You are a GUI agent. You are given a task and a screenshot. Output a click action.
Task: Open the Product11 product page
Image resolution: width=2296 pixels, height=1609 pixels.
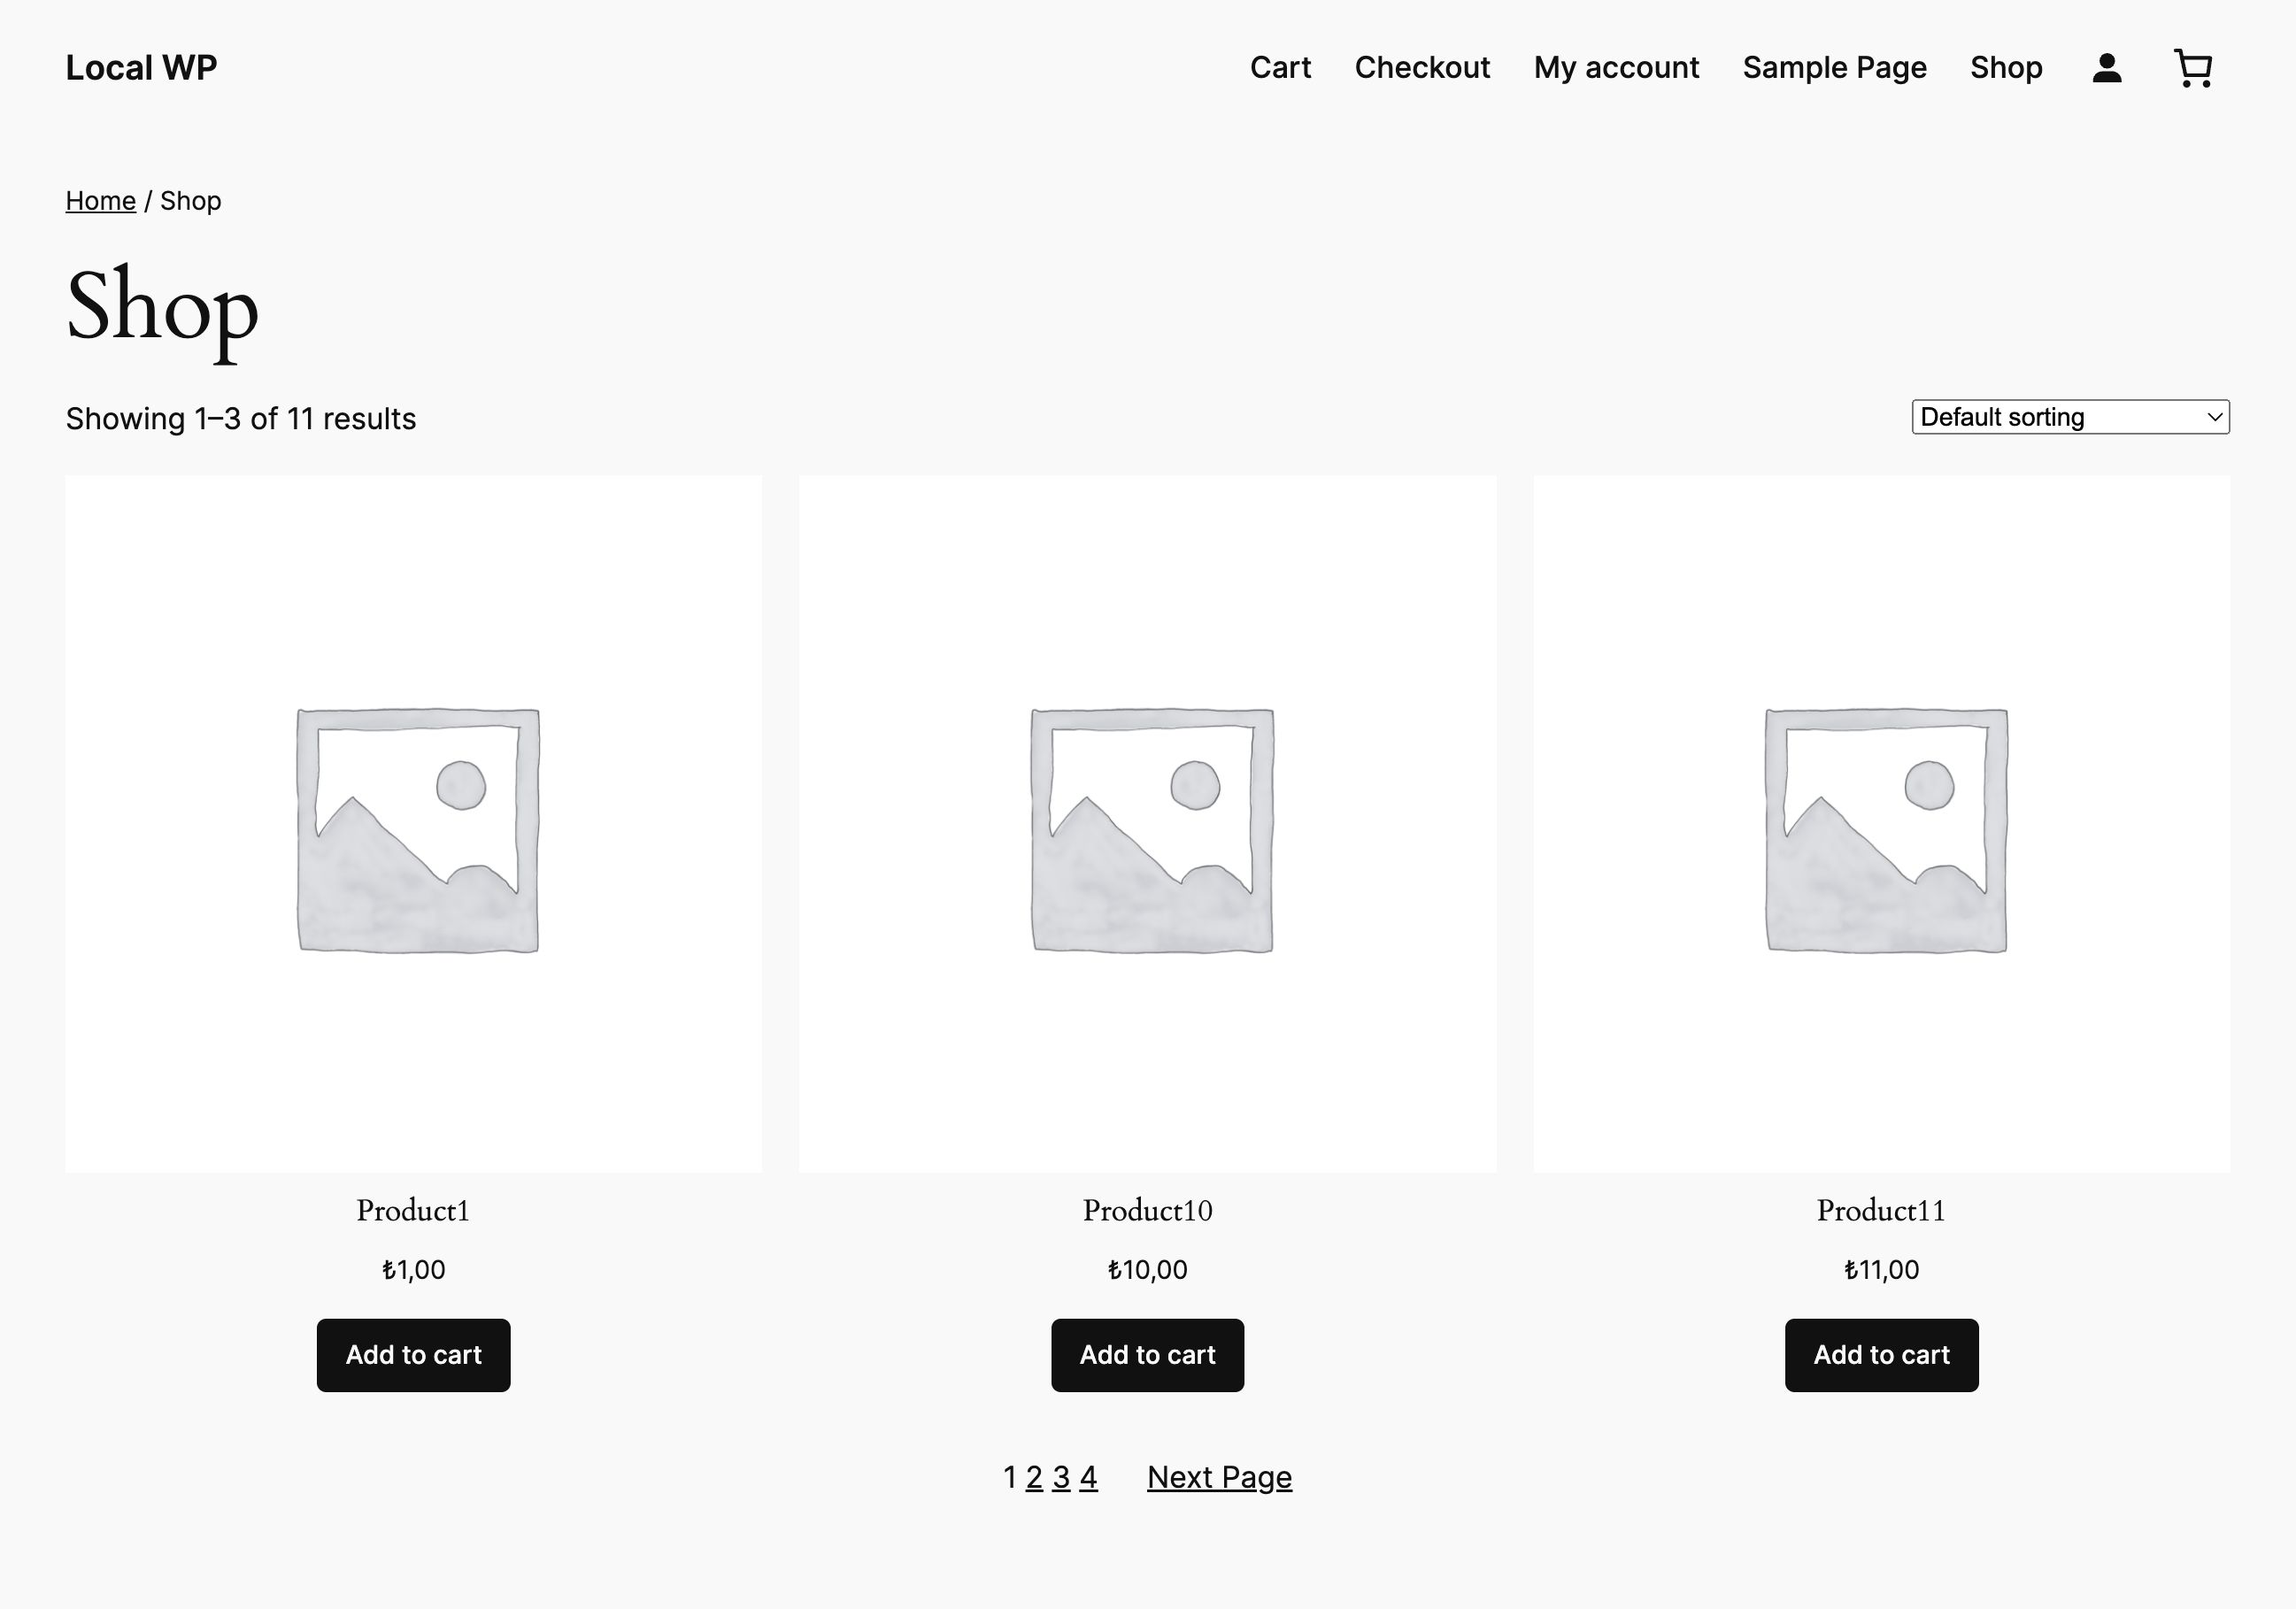coord(1881,1210)
